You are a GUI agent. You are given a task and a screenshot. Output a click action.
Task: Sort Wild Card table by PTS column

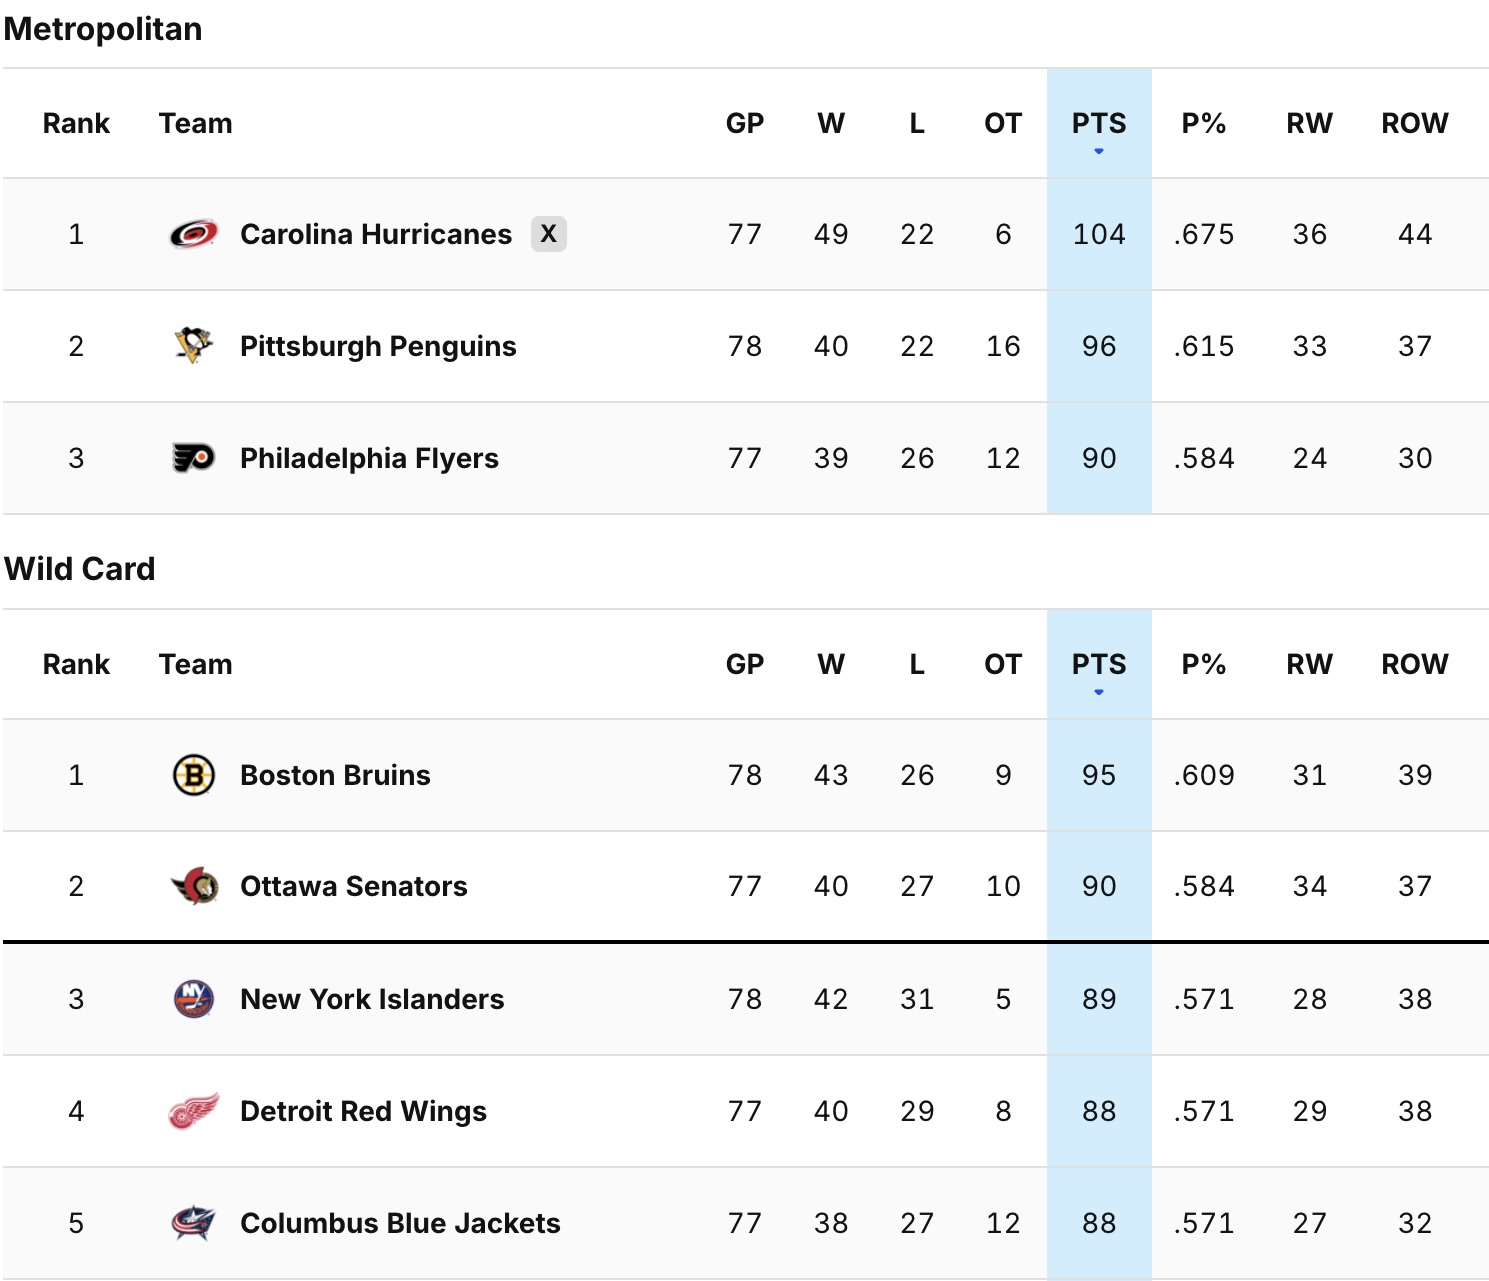tap(1099, 665)
